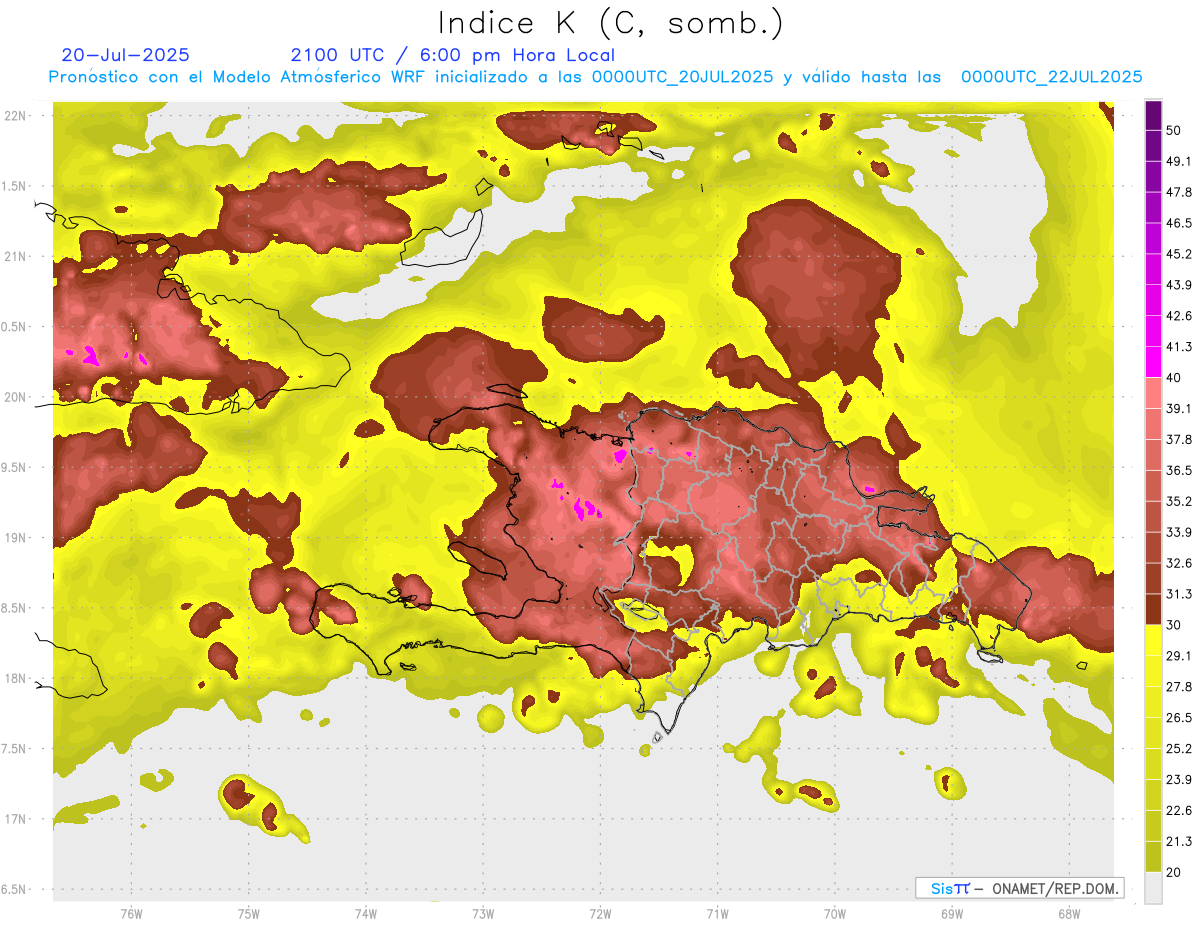Click the colorbar value 31.3
The image size is (1200, 927).
[1179, 594]
